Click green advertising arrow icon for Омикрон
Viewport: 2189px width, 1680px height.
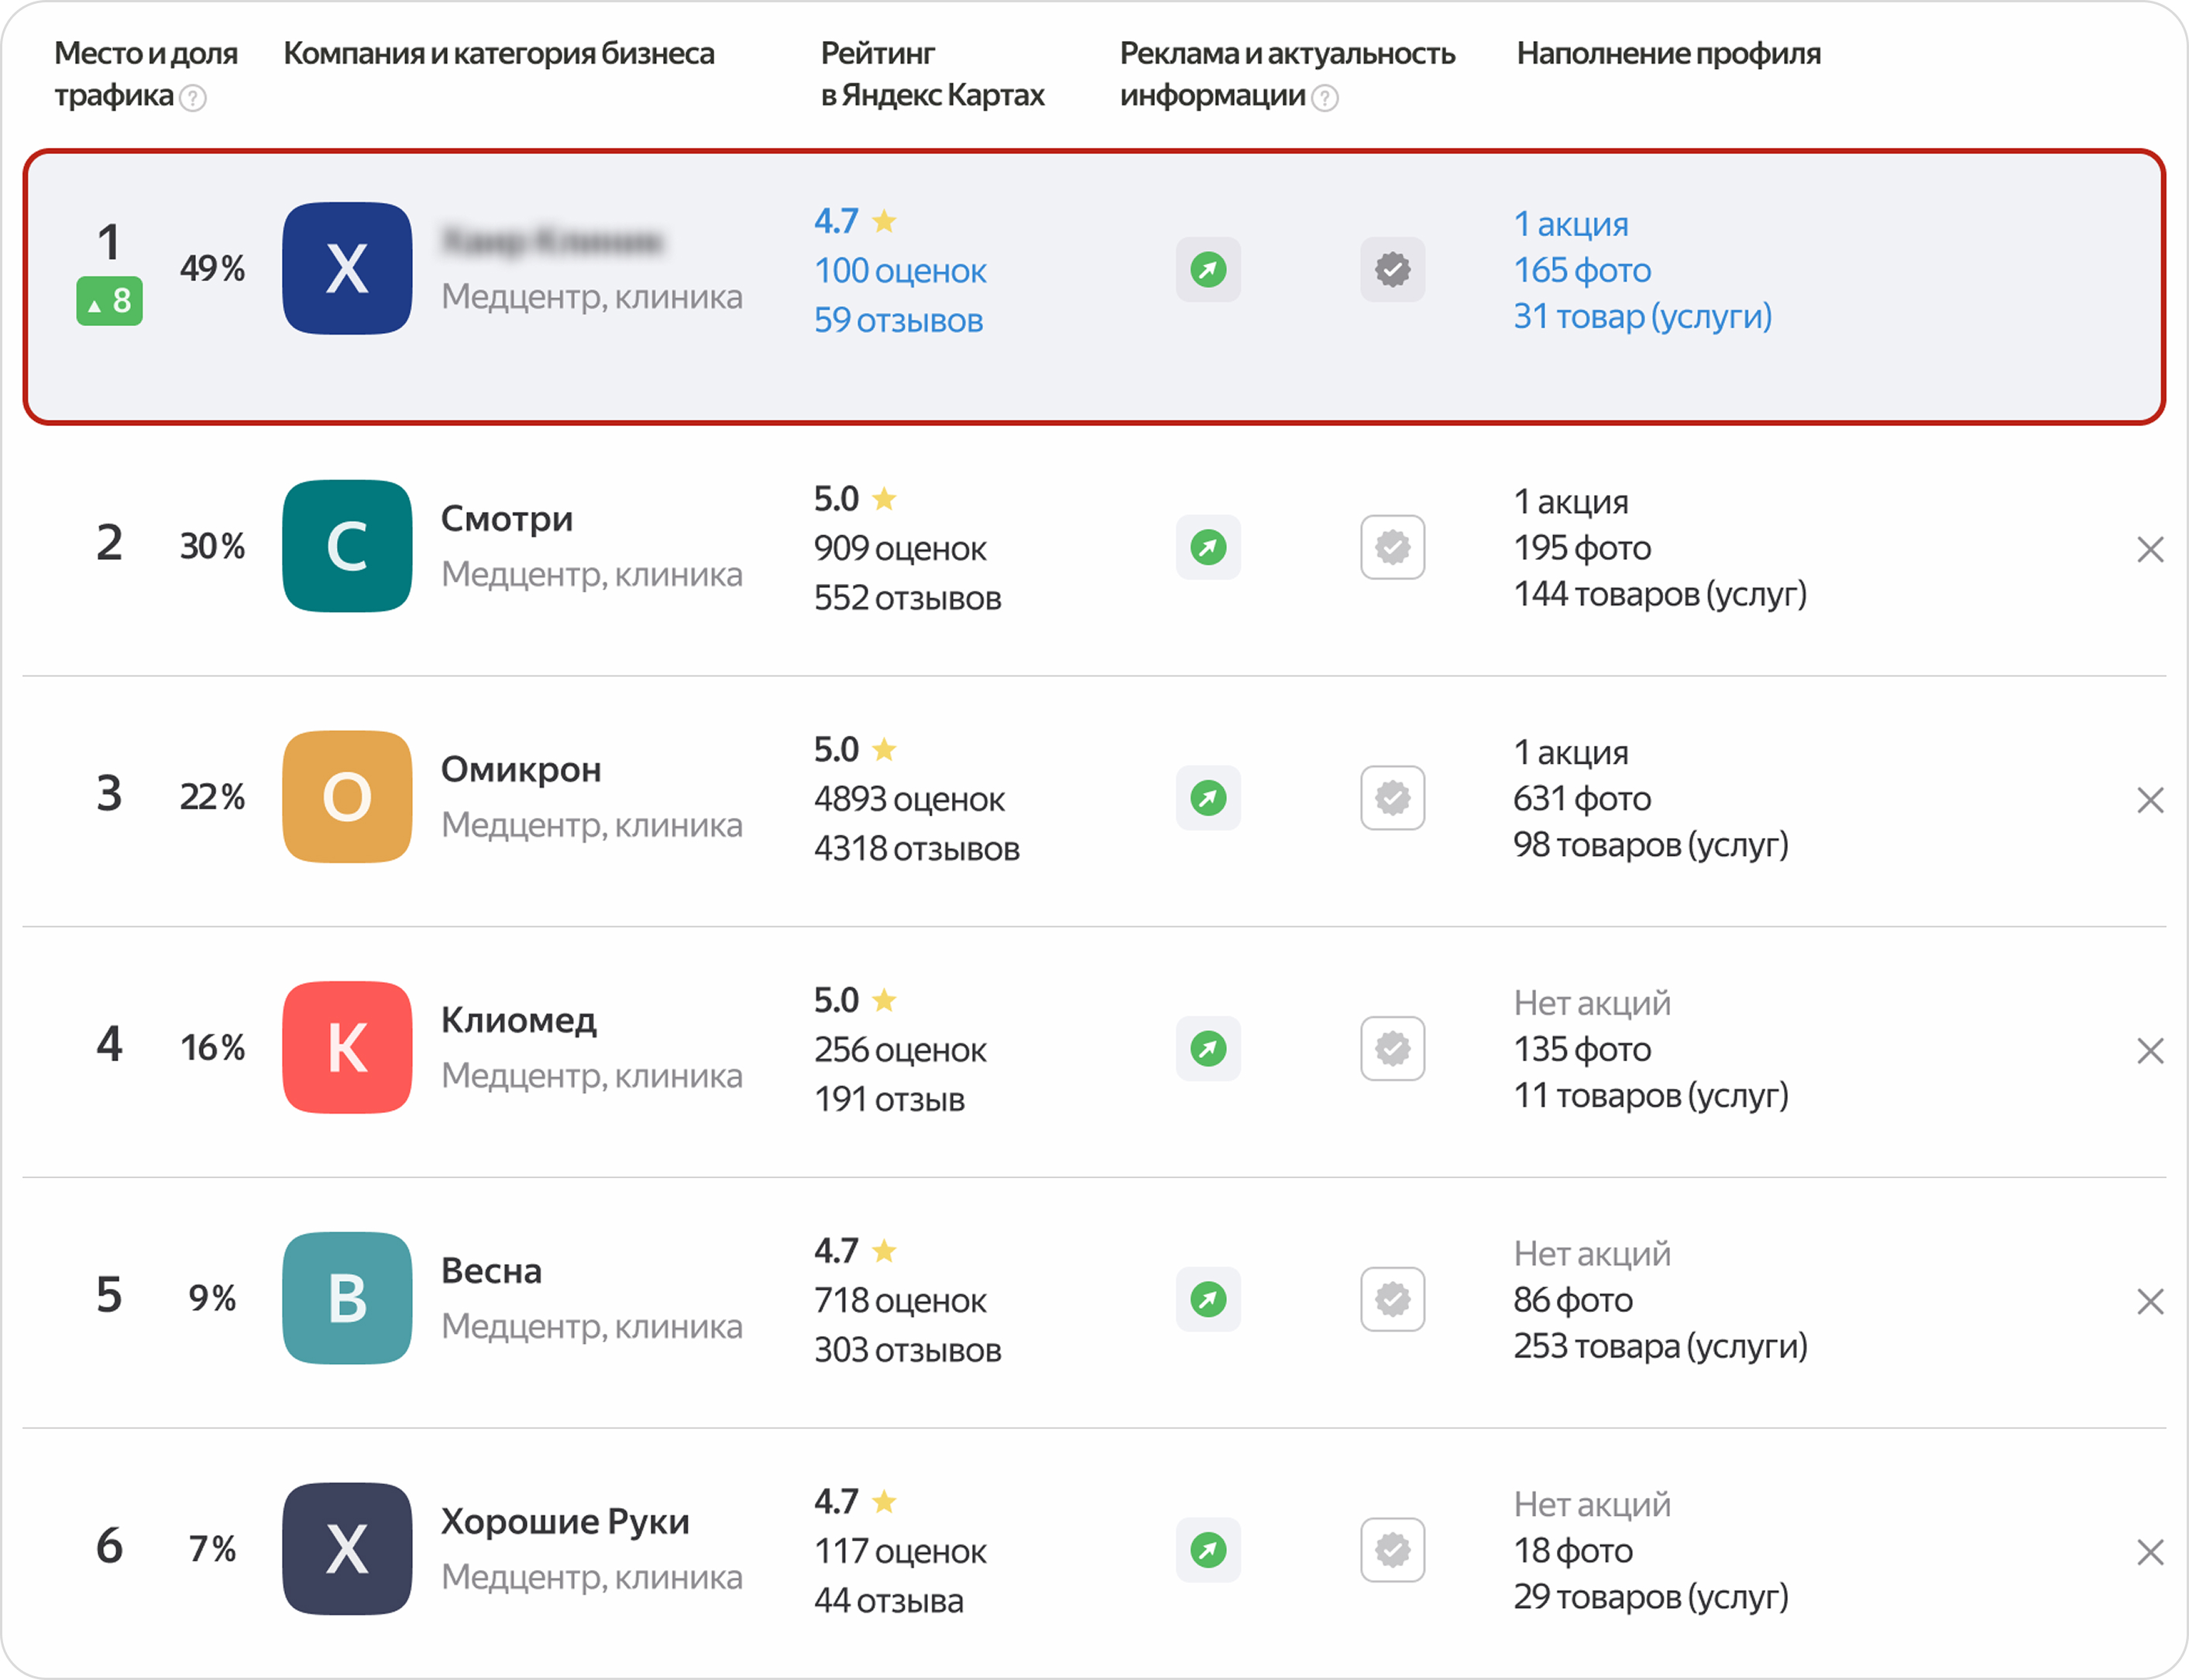point(1208,798)
